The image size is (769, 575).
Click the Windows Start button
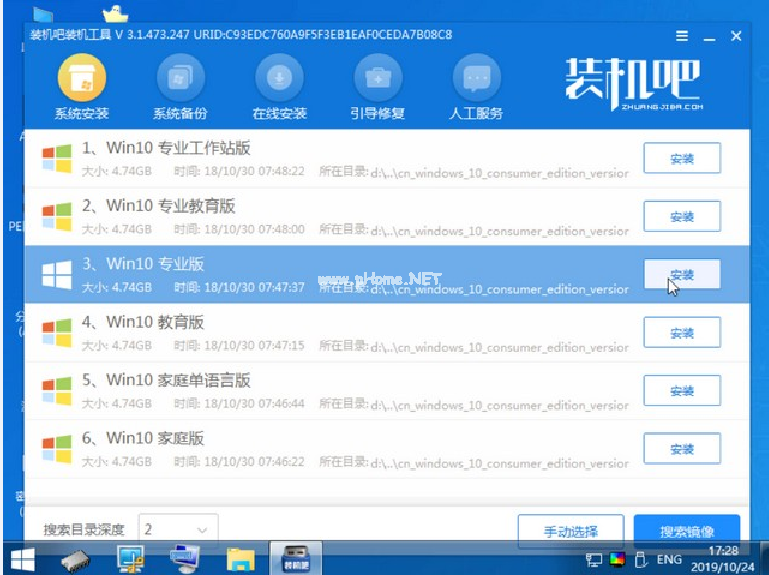point(22,558)
